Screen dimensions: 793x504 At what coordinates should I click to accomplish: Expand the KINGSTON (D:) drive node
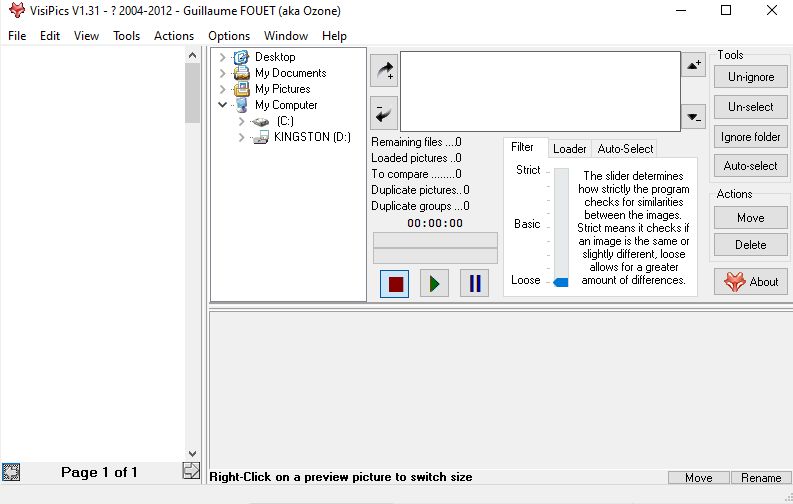tap(241, 137)
